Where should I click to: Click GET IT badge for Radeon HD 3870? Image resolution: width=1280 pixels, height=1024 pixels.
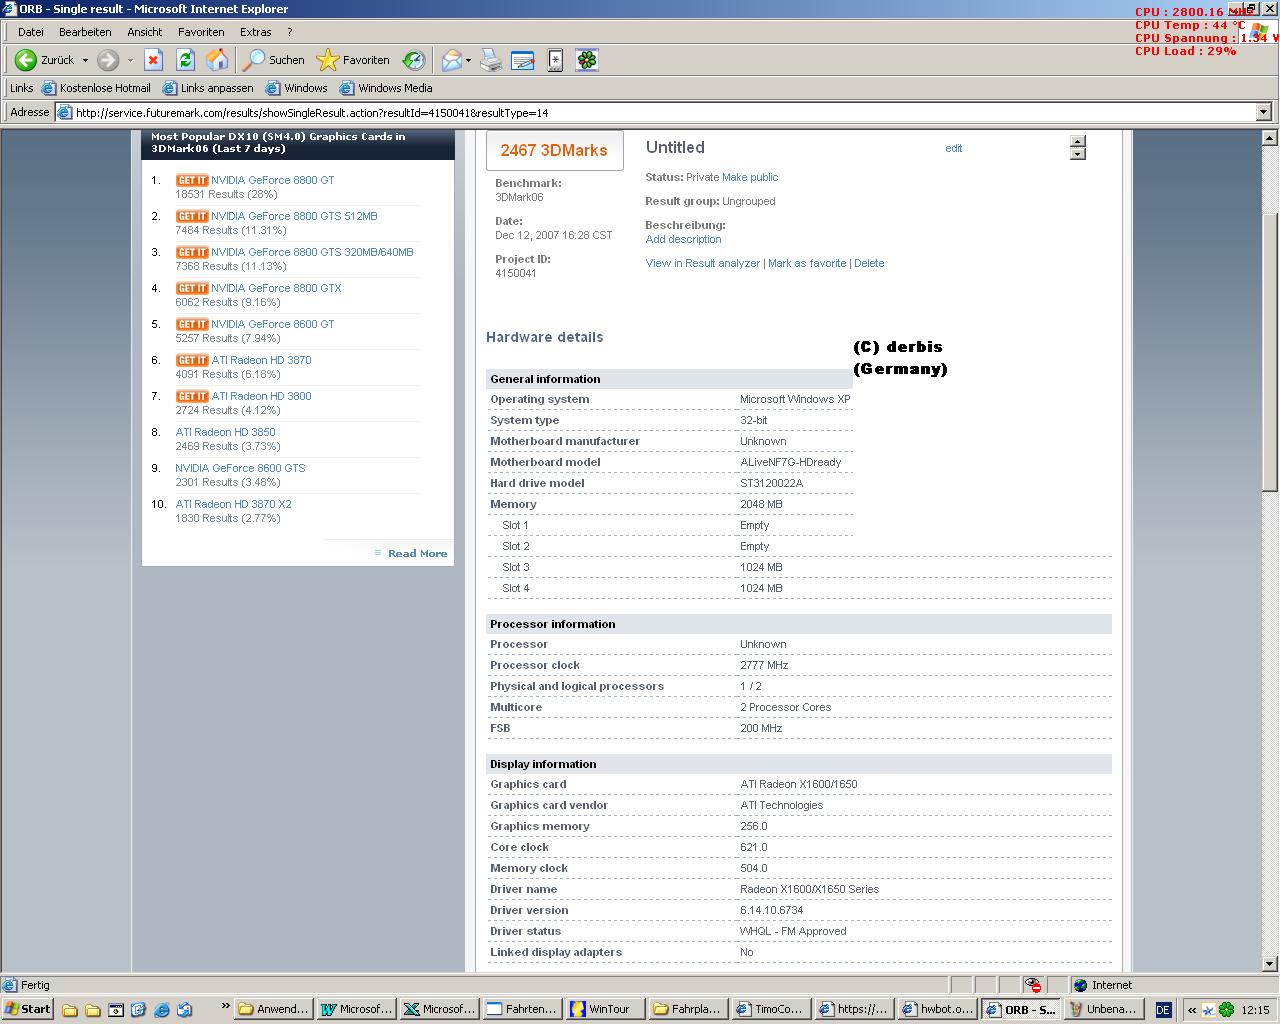192,360
